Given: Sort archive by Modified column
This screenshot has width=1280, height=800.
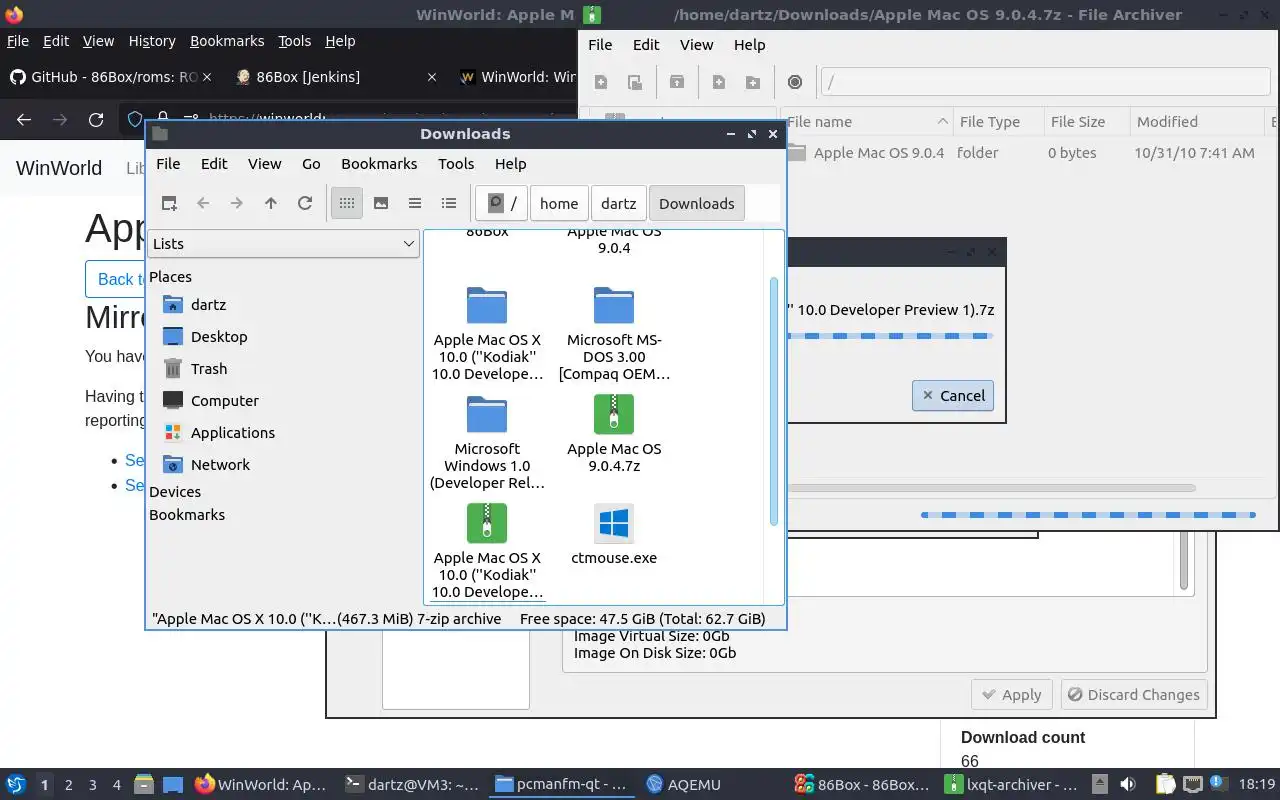Looking at the screenshot, I should 1198,122.
